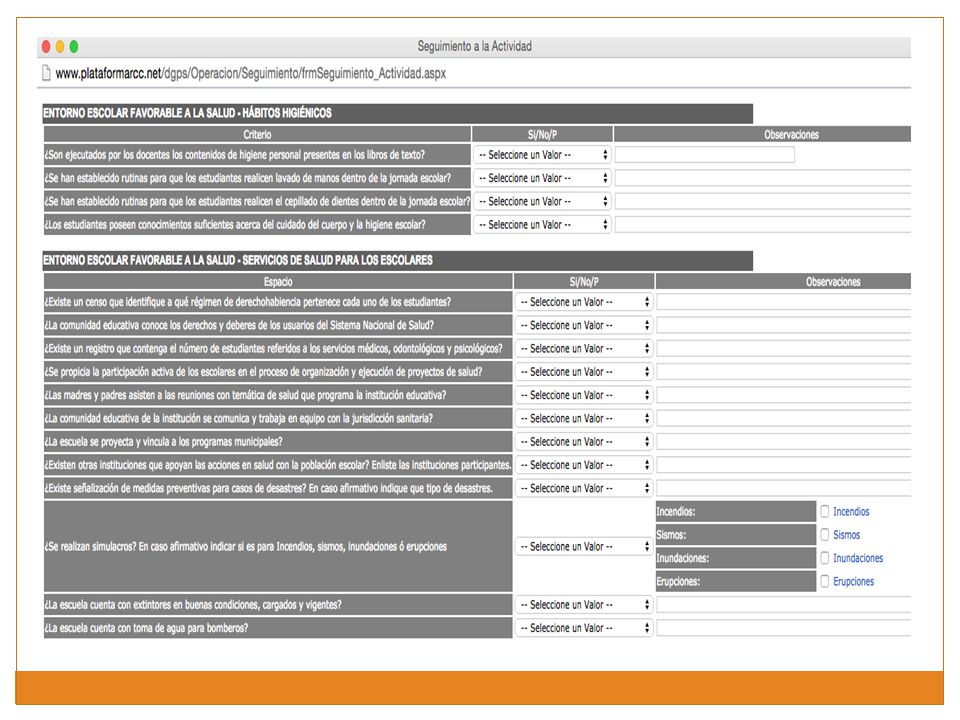The width and height of the screenshot is (960, 720).
Task: Click the Erupciones blue label link
Action: click(x=853, y=581)
